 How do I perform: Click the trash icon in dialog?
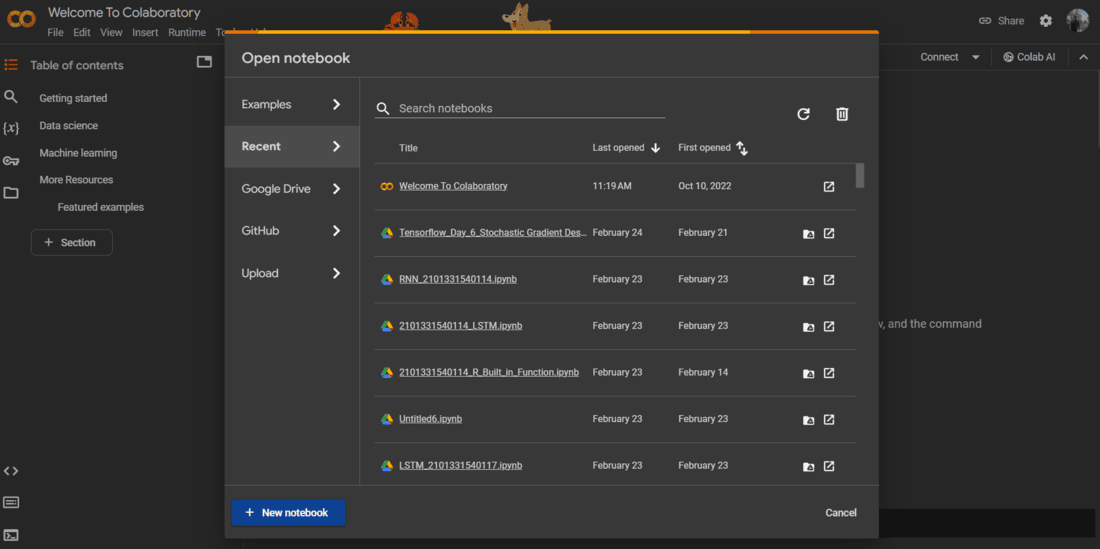point(842,114)
